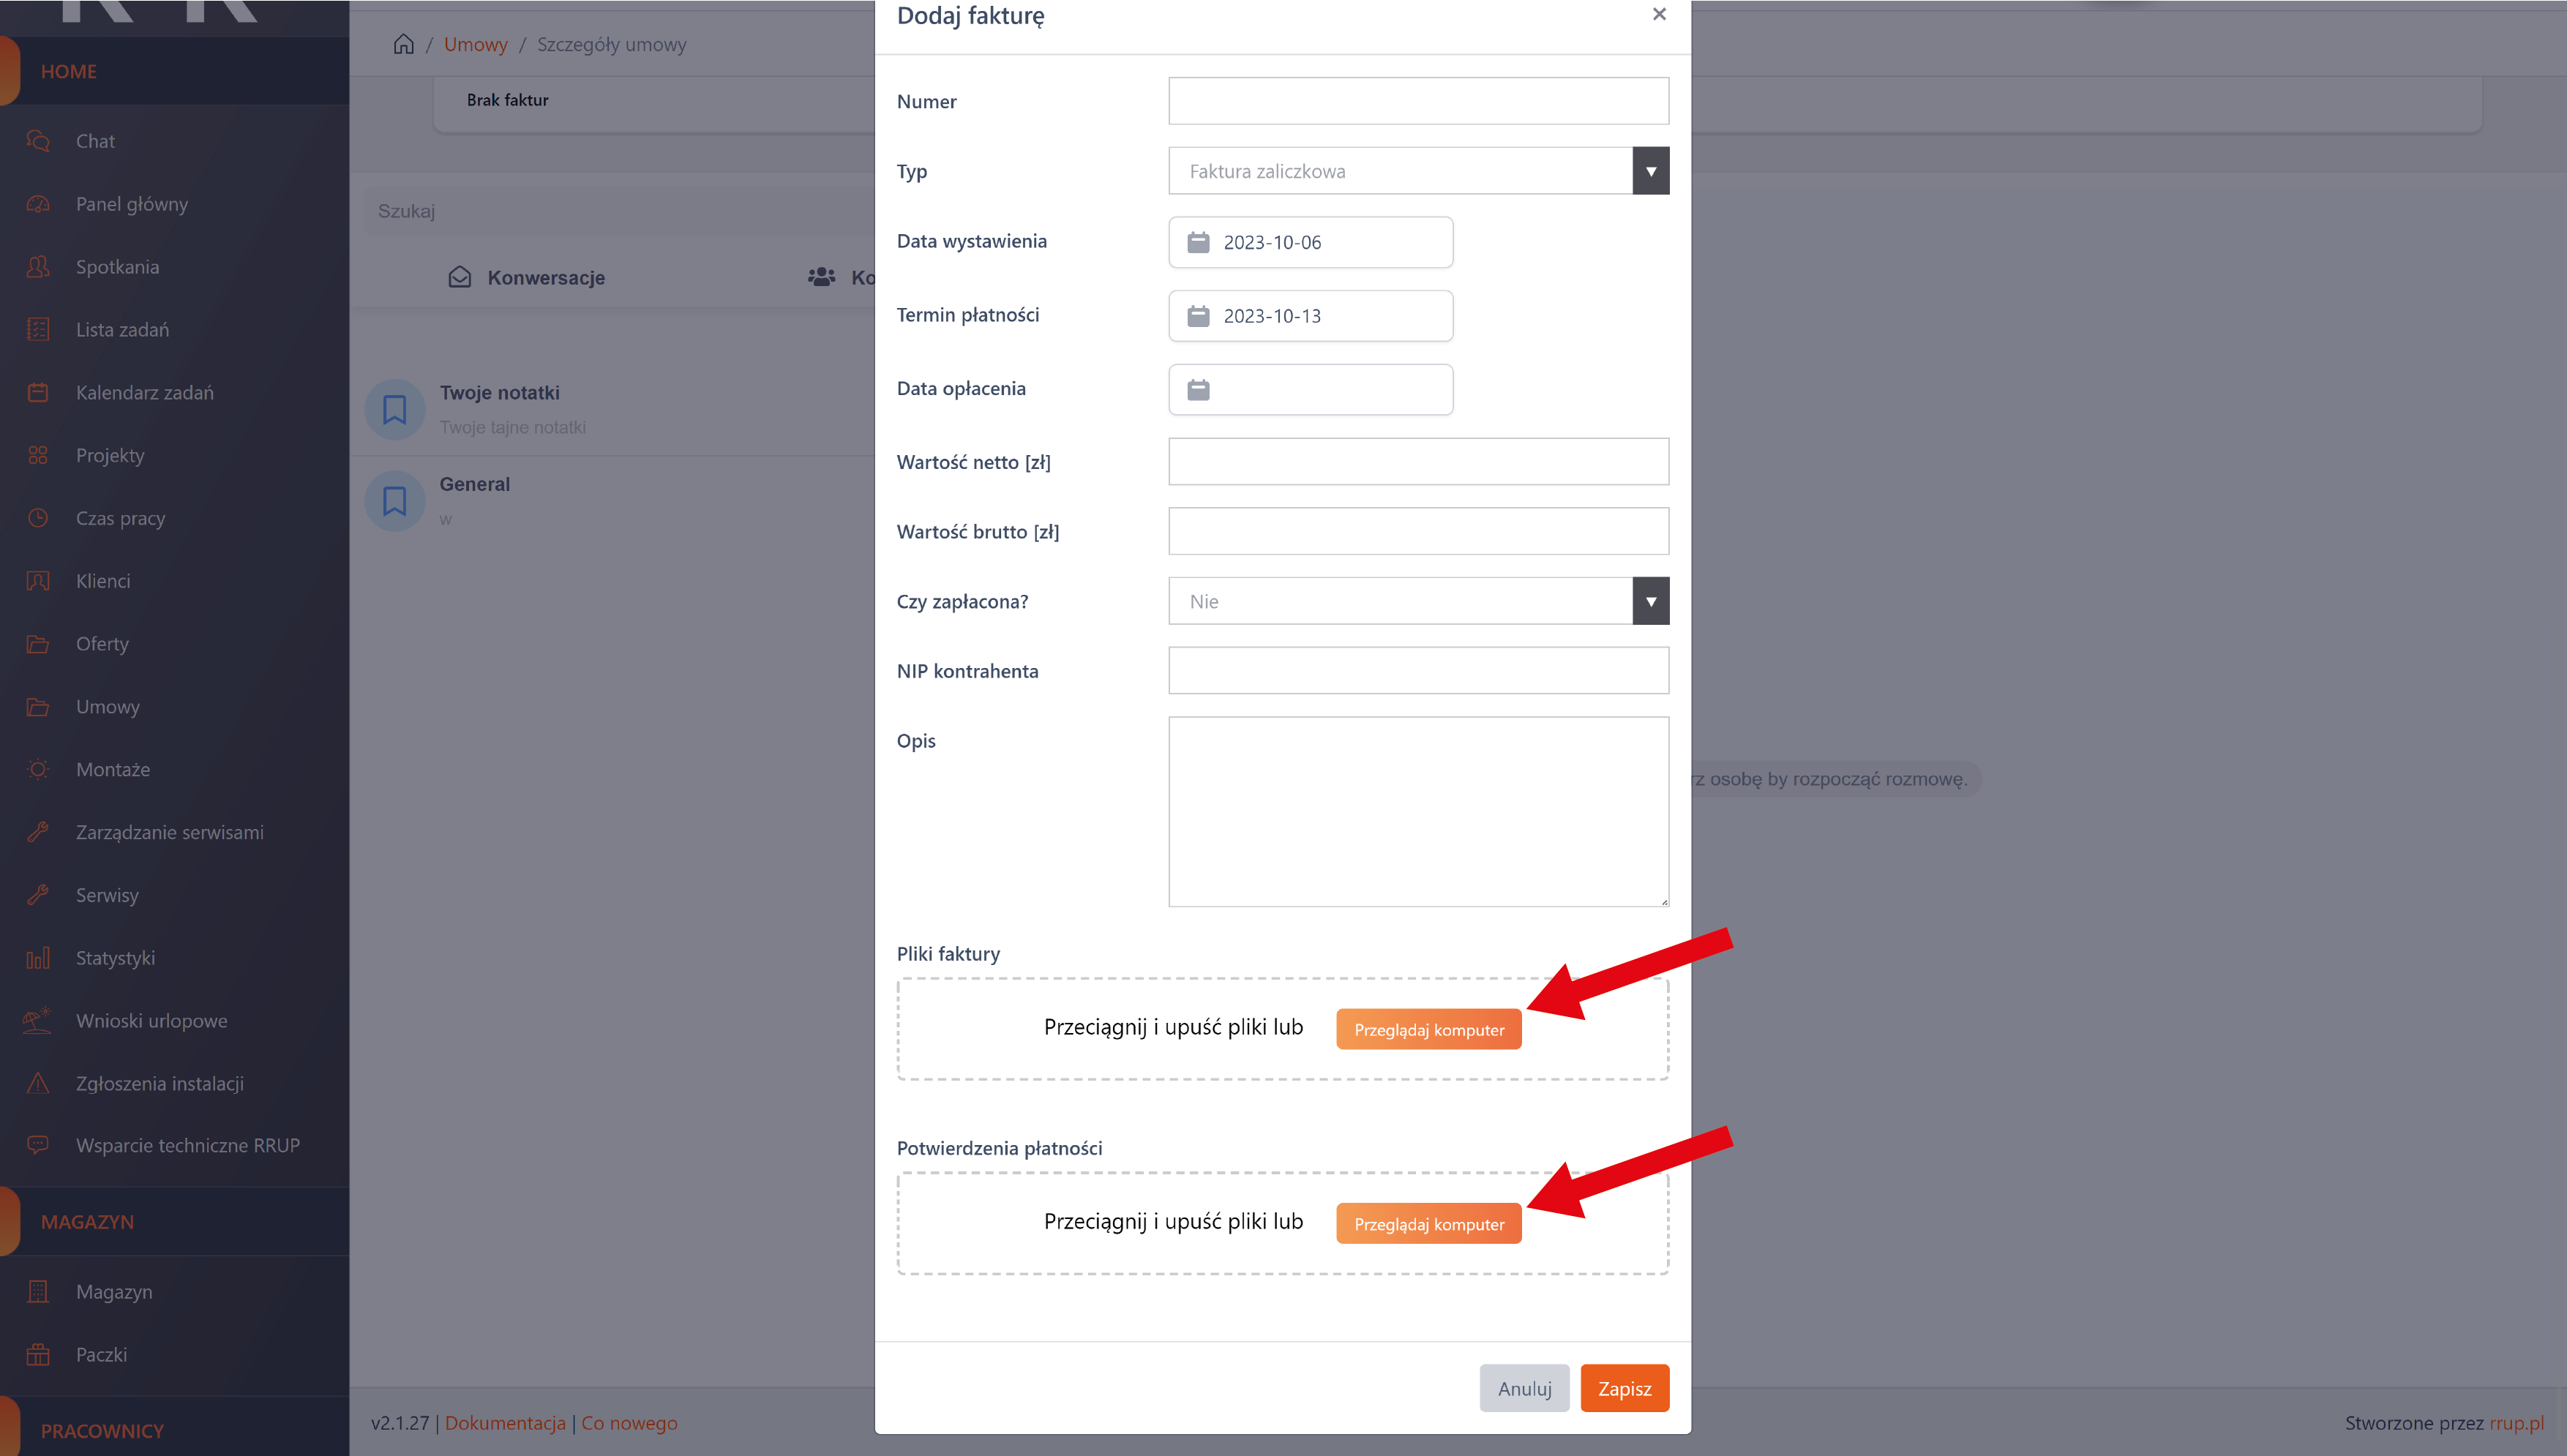Image resolution: width=2567 pixels, height=1456 pixels.
Task: Click Zapisz to save the invoice
Action: tap(1623, 1388)
